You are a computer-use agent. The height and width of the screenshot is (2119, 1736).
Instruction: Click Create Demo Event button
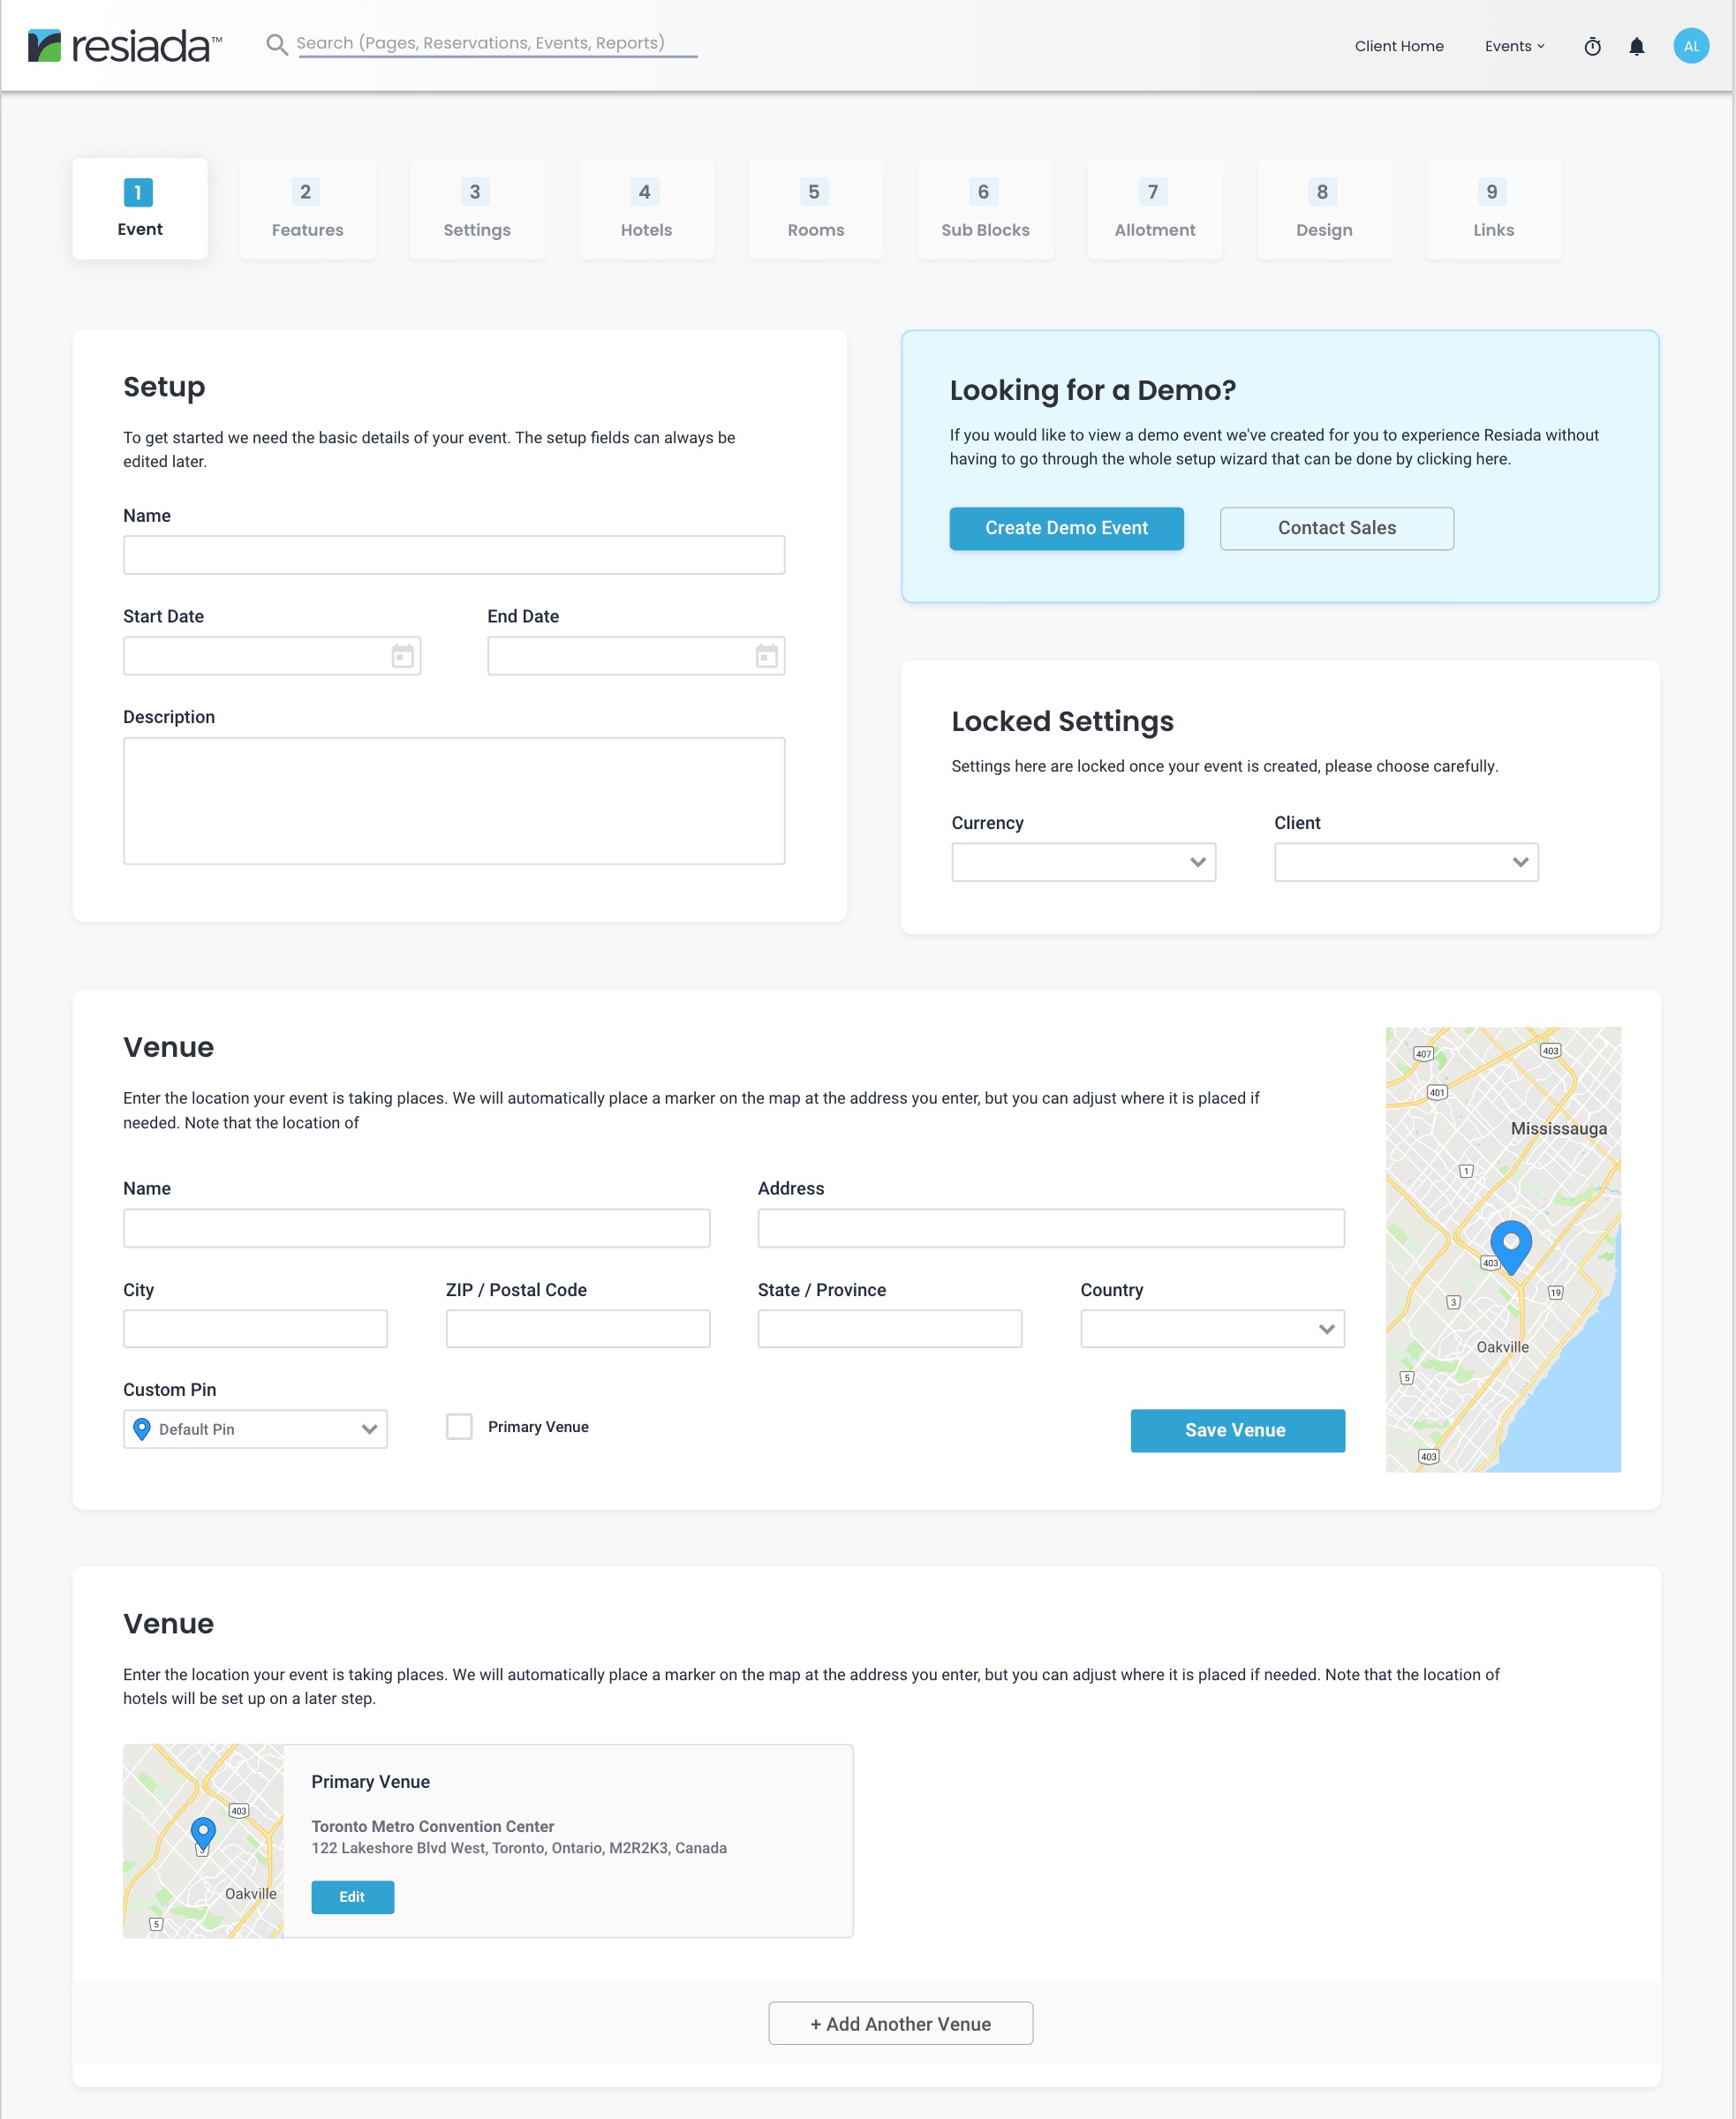click(x=1066, y=528)
